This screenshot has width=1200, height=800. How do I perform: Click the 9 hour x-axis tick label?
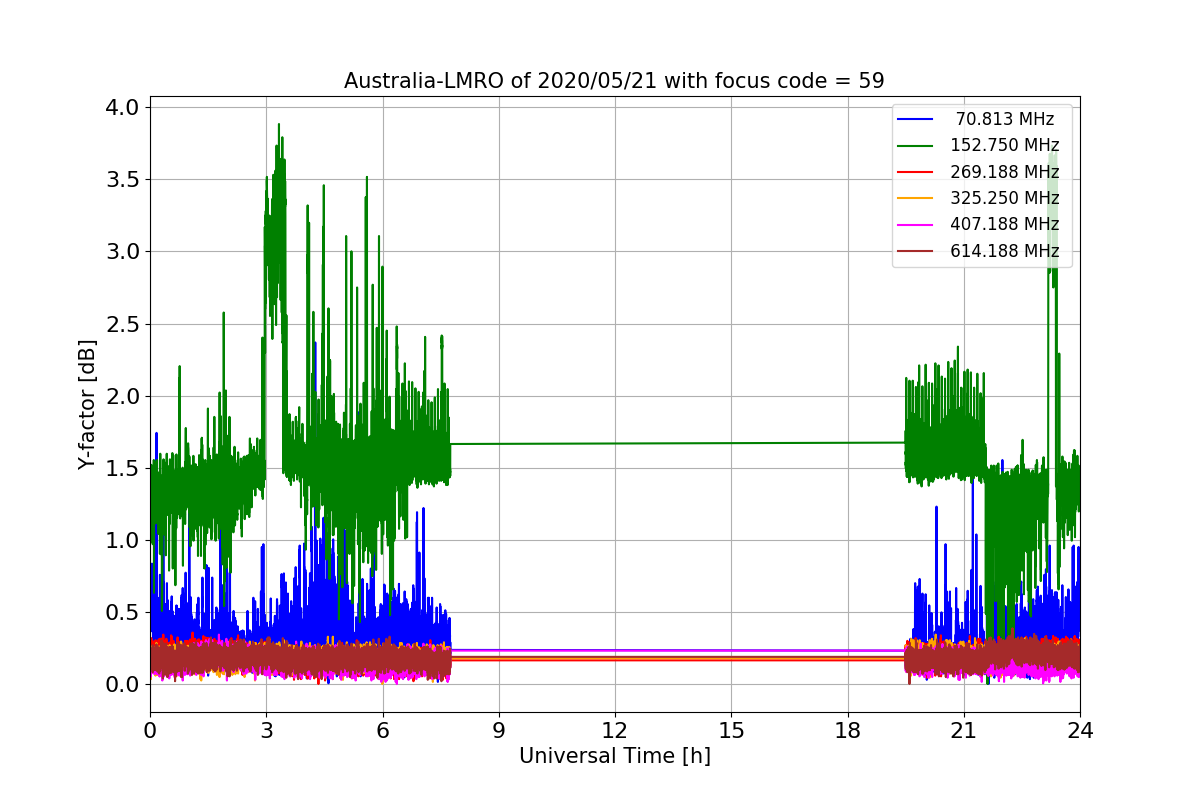pyautogui.click(x=499, y=730)
